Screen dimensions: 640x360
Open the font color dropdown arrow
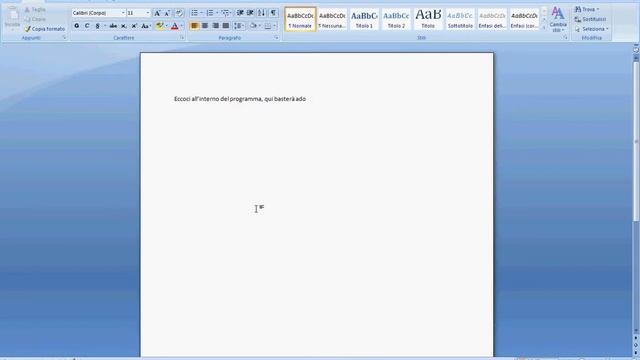[x=182, y=26]
